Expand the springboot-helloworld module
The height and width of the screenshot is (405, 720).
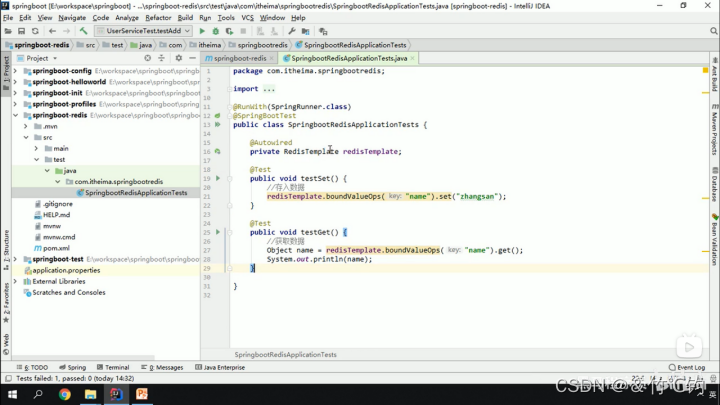coord(15,82)
